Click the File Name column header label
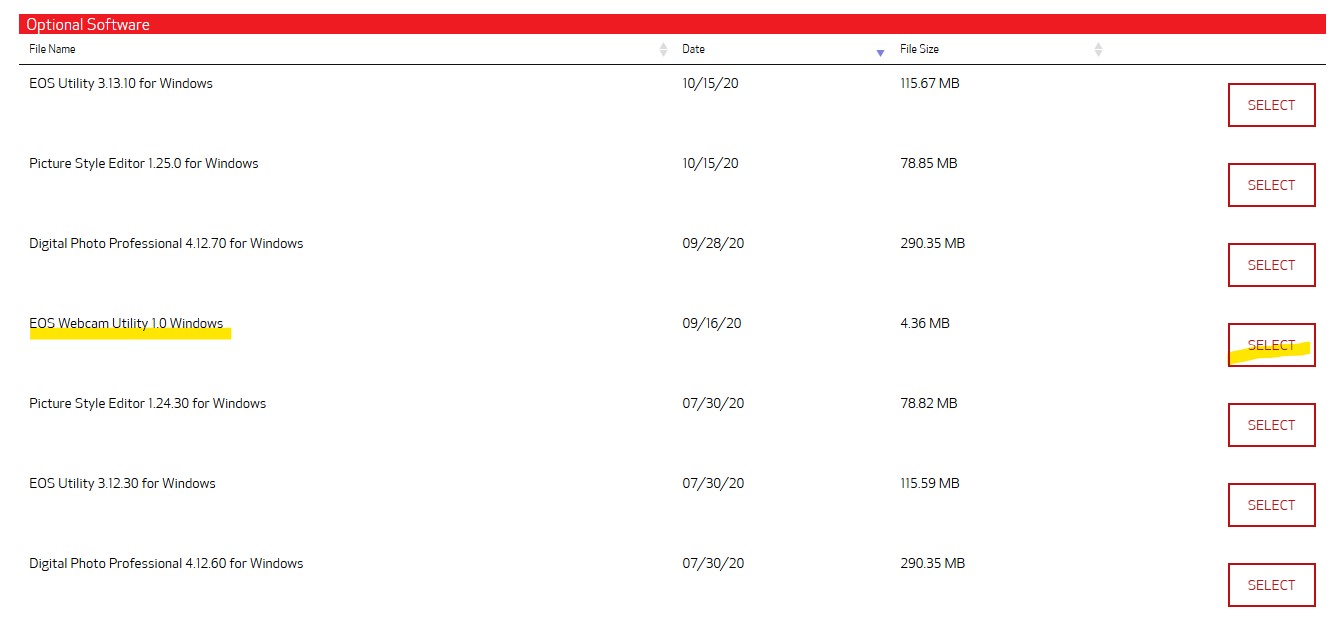Screen dimensions: 1339x617 [52, 49]
